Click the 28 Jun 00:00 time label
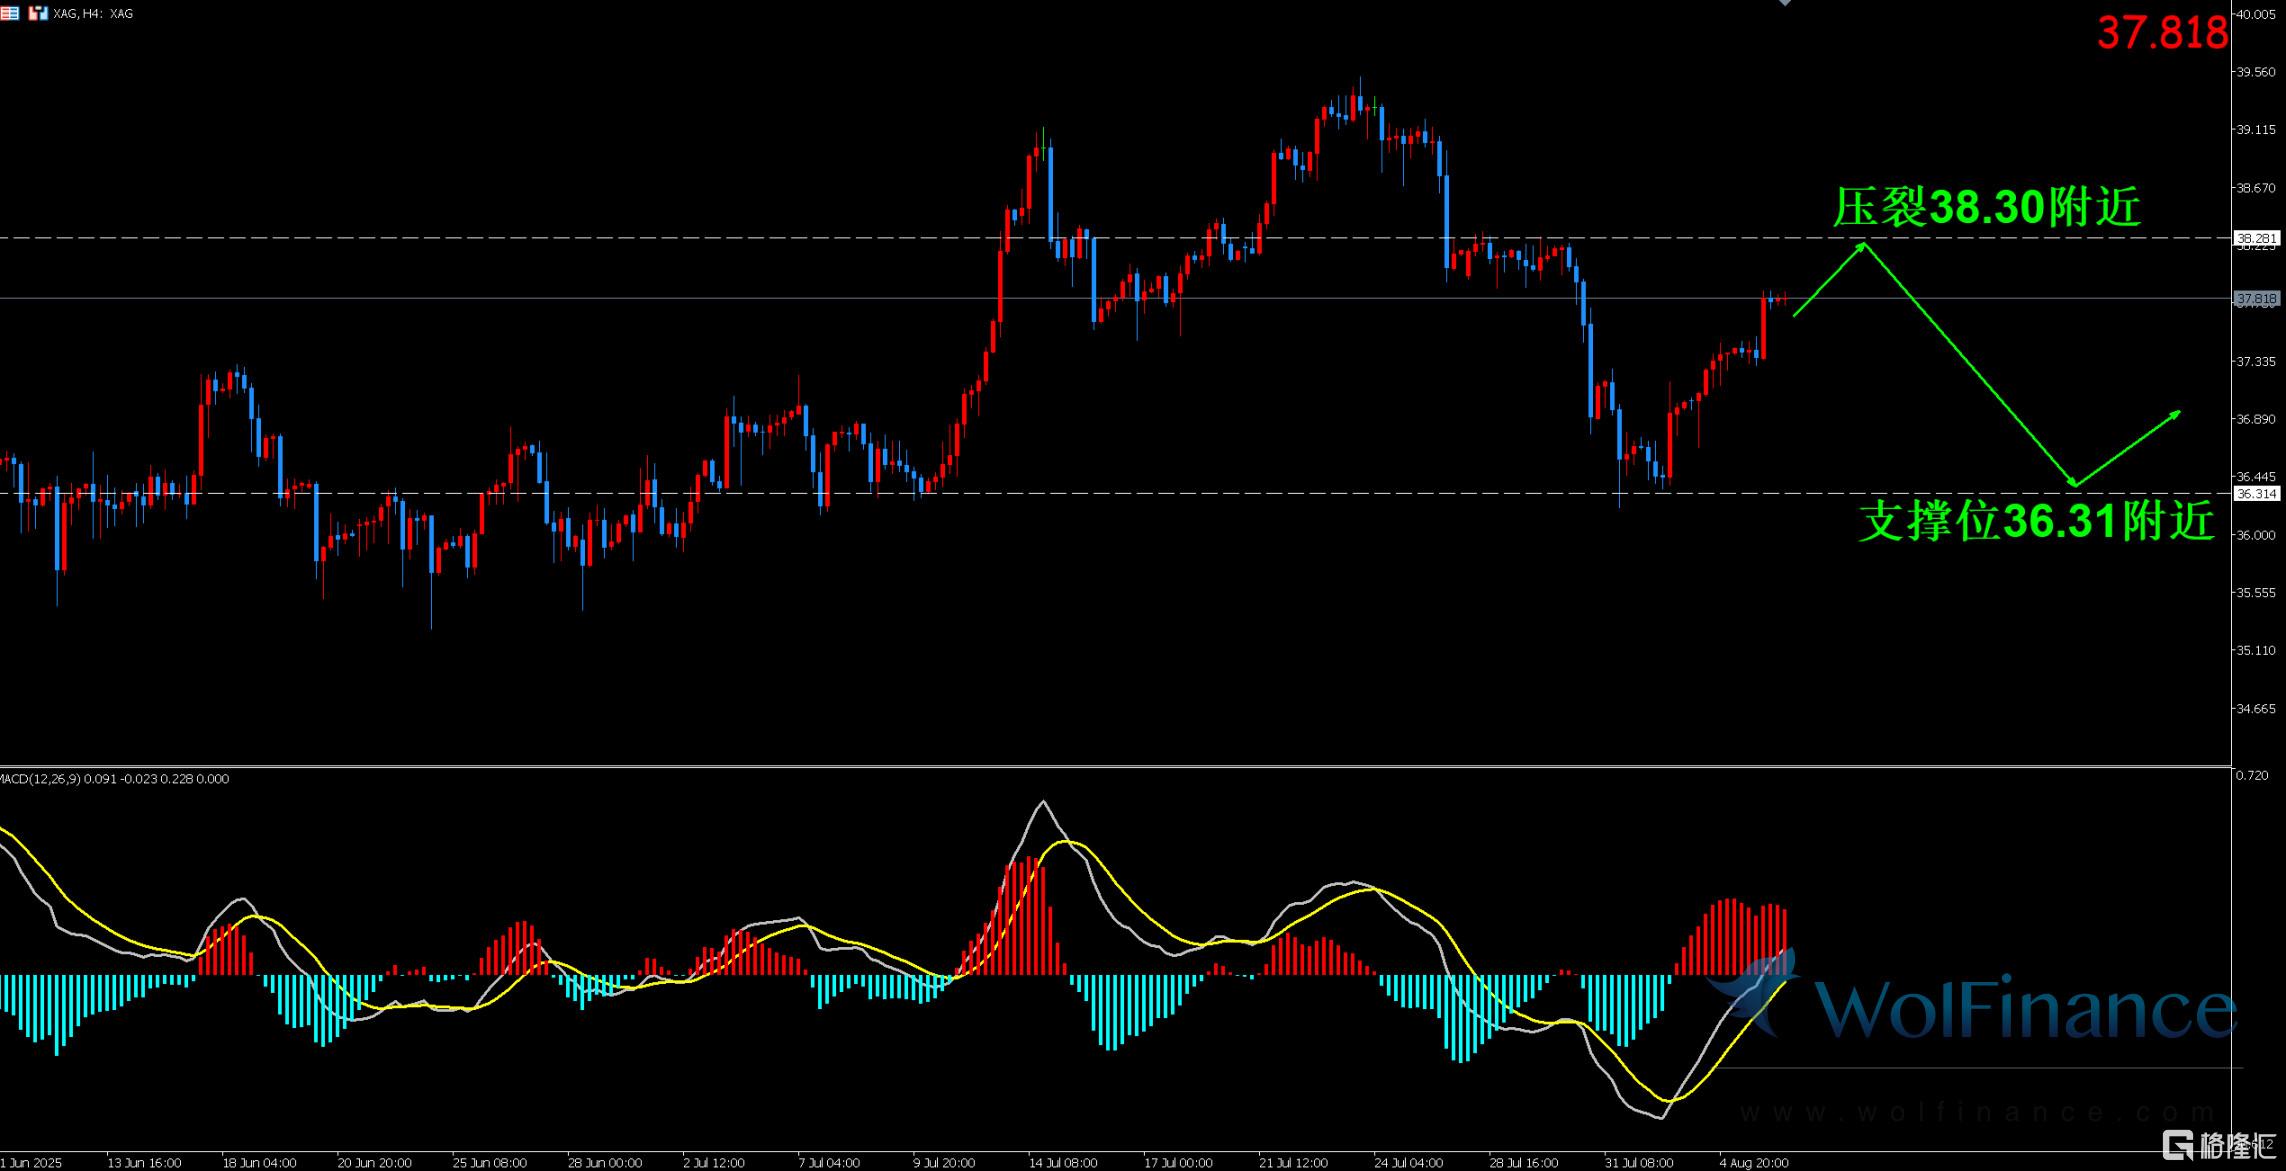This screenshot has height=1171, width=2286. coord(604,1163)
